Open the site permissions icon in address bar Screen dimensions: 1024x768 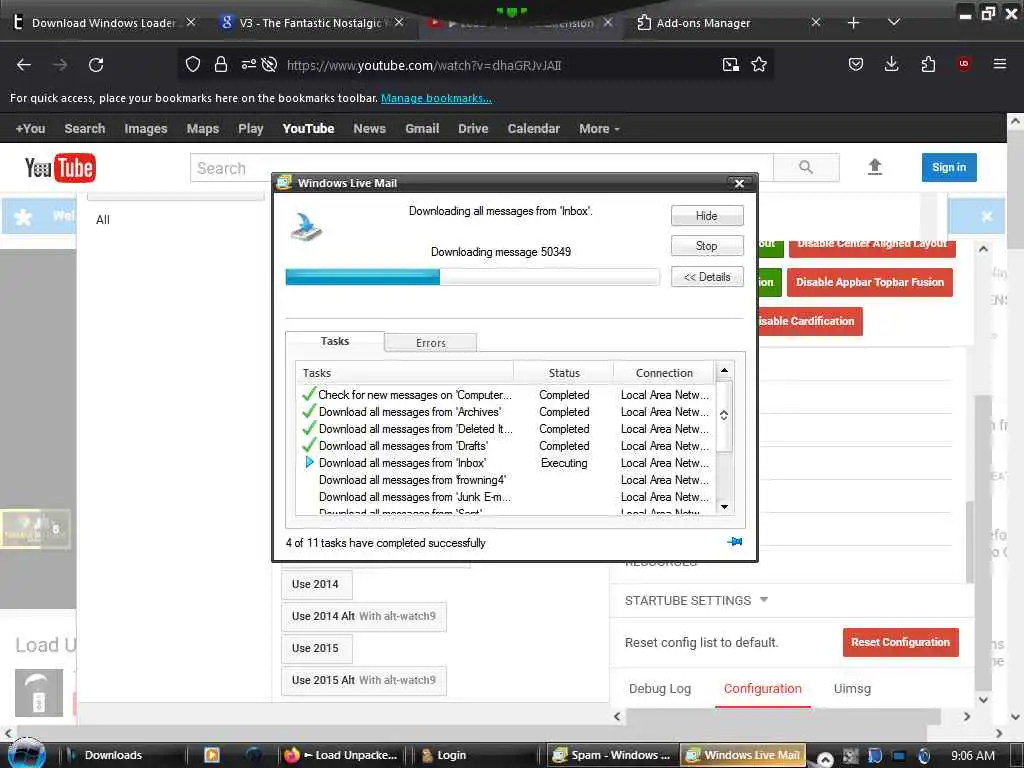coord(249,65)
